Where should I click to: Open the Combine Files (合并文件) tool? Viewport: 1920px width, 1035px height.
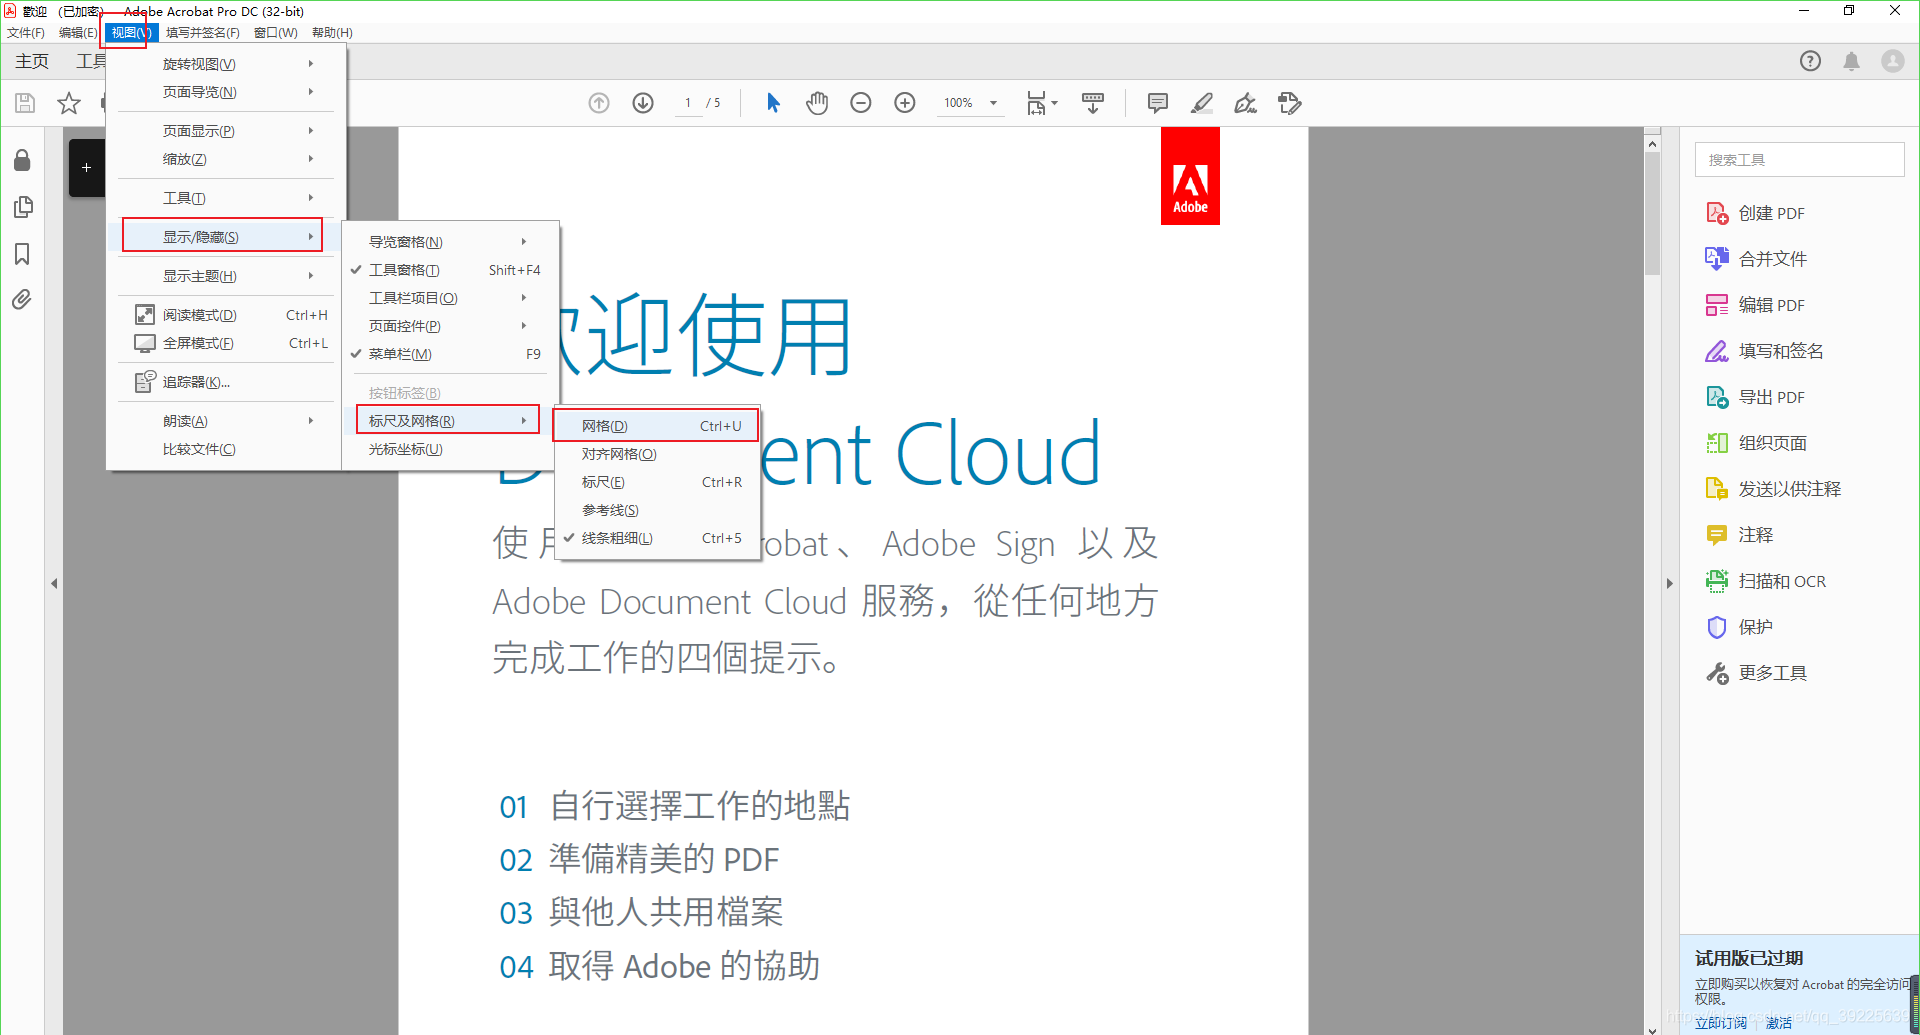point(1756,259)
